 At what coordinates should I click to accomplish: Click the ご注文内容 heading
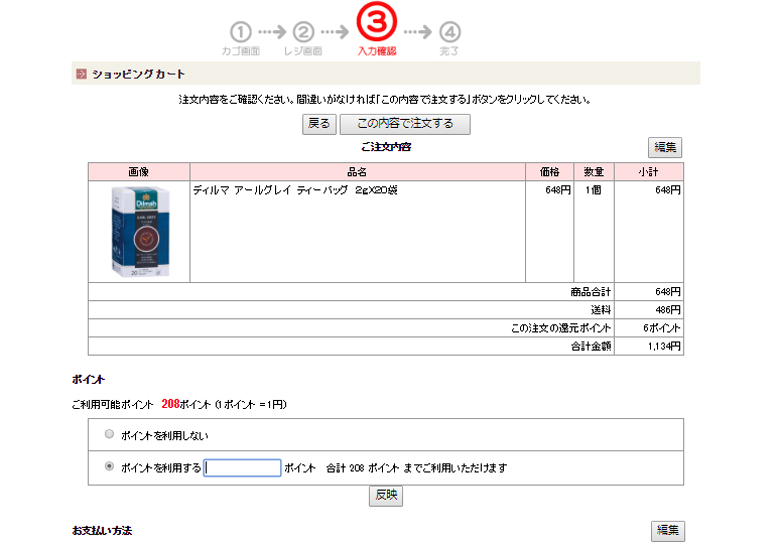point(386,147)
